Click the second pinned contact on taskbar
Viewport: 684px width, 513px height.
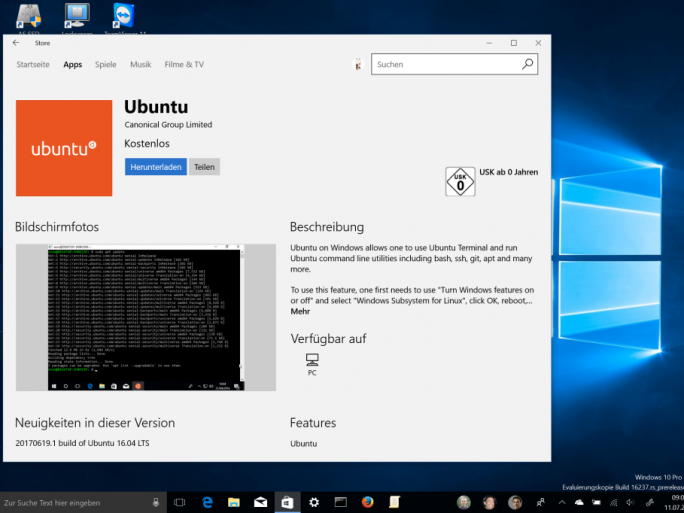[x=489, y=503]
